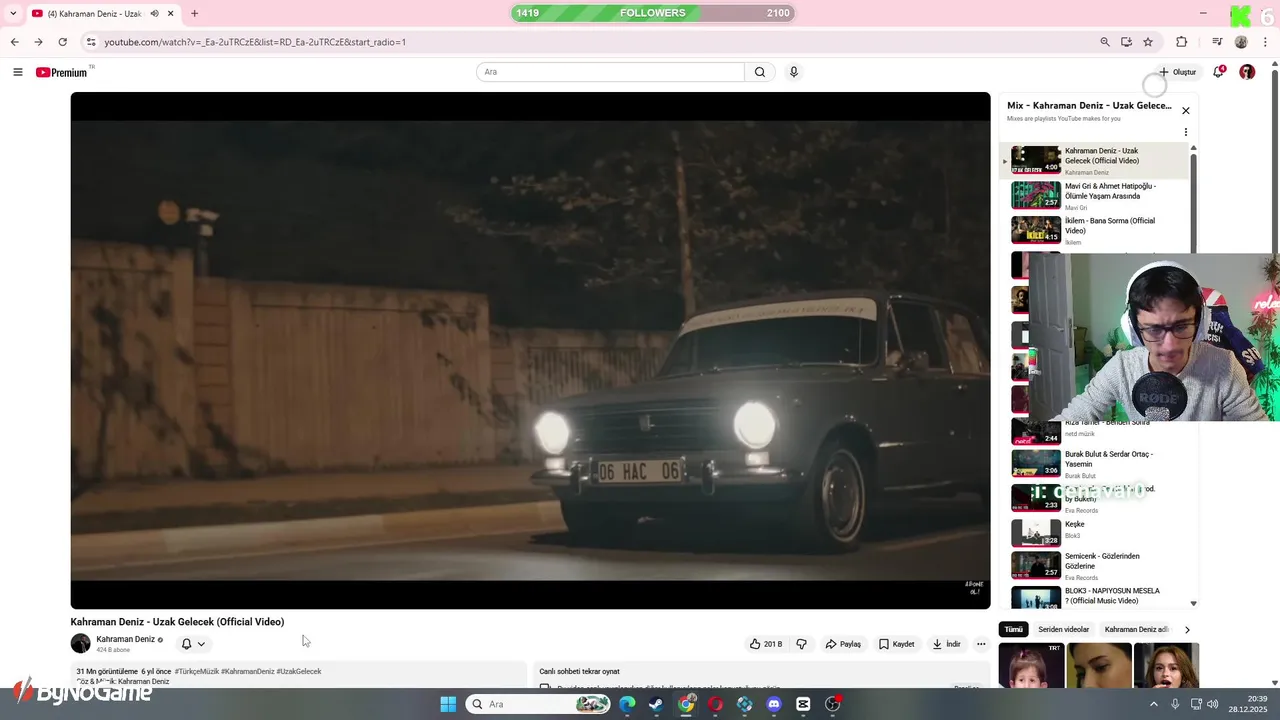
Task: Play Mavi Gri & Ahmet Hatipoğlu playlist item
Action: pyautogui.click(x=1095, y=196)
